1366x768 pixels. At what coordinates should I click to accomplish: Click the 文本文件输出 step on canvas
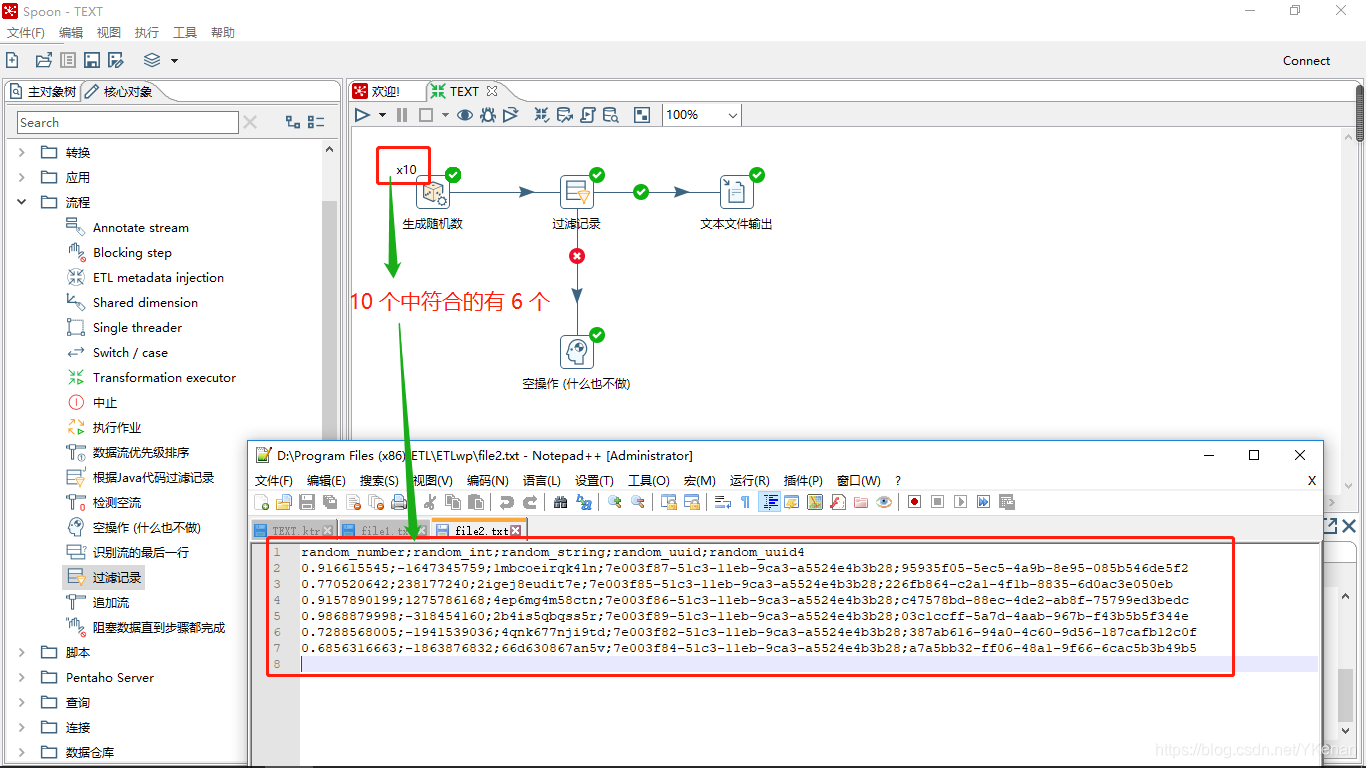click(736, 192)
